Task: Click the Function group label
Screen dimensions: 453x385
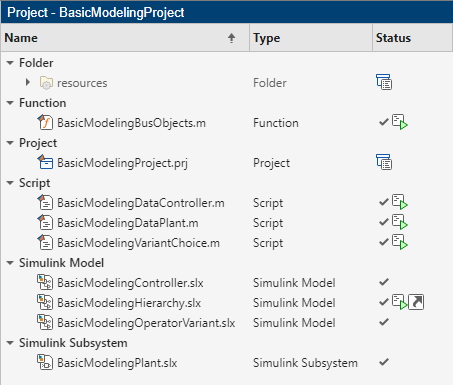Action: [x=42, y=103]
